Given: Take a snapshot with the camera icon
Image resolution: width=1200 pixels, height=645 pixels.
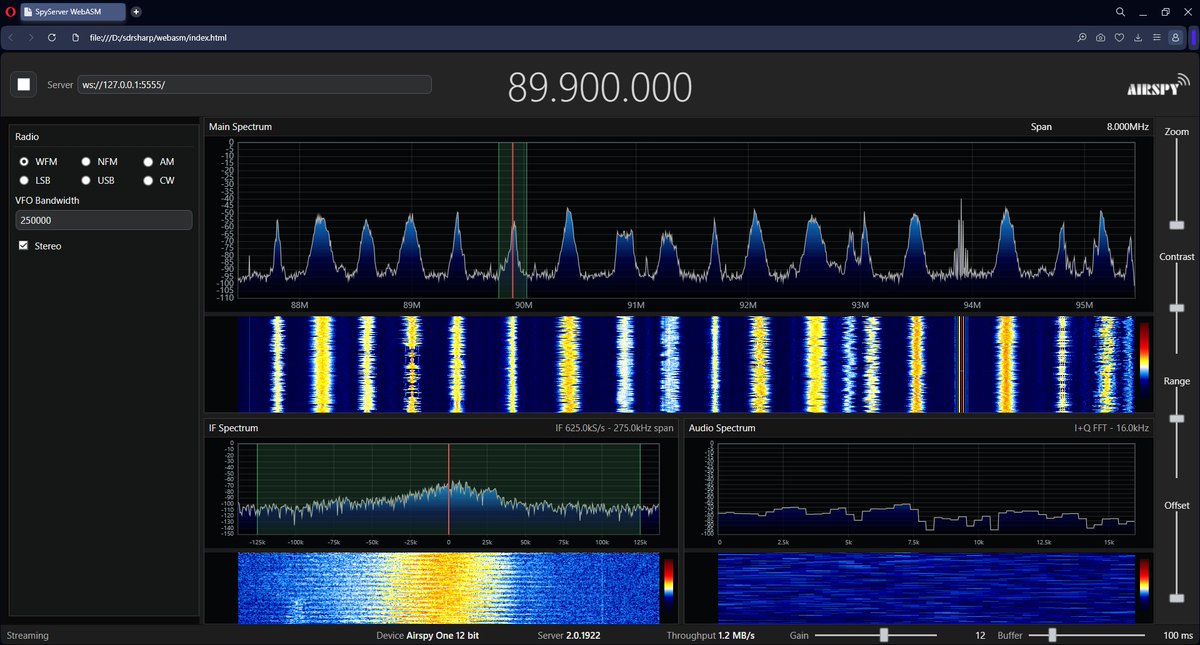Looking at the screenshot, I should [x=1100, y=37].
